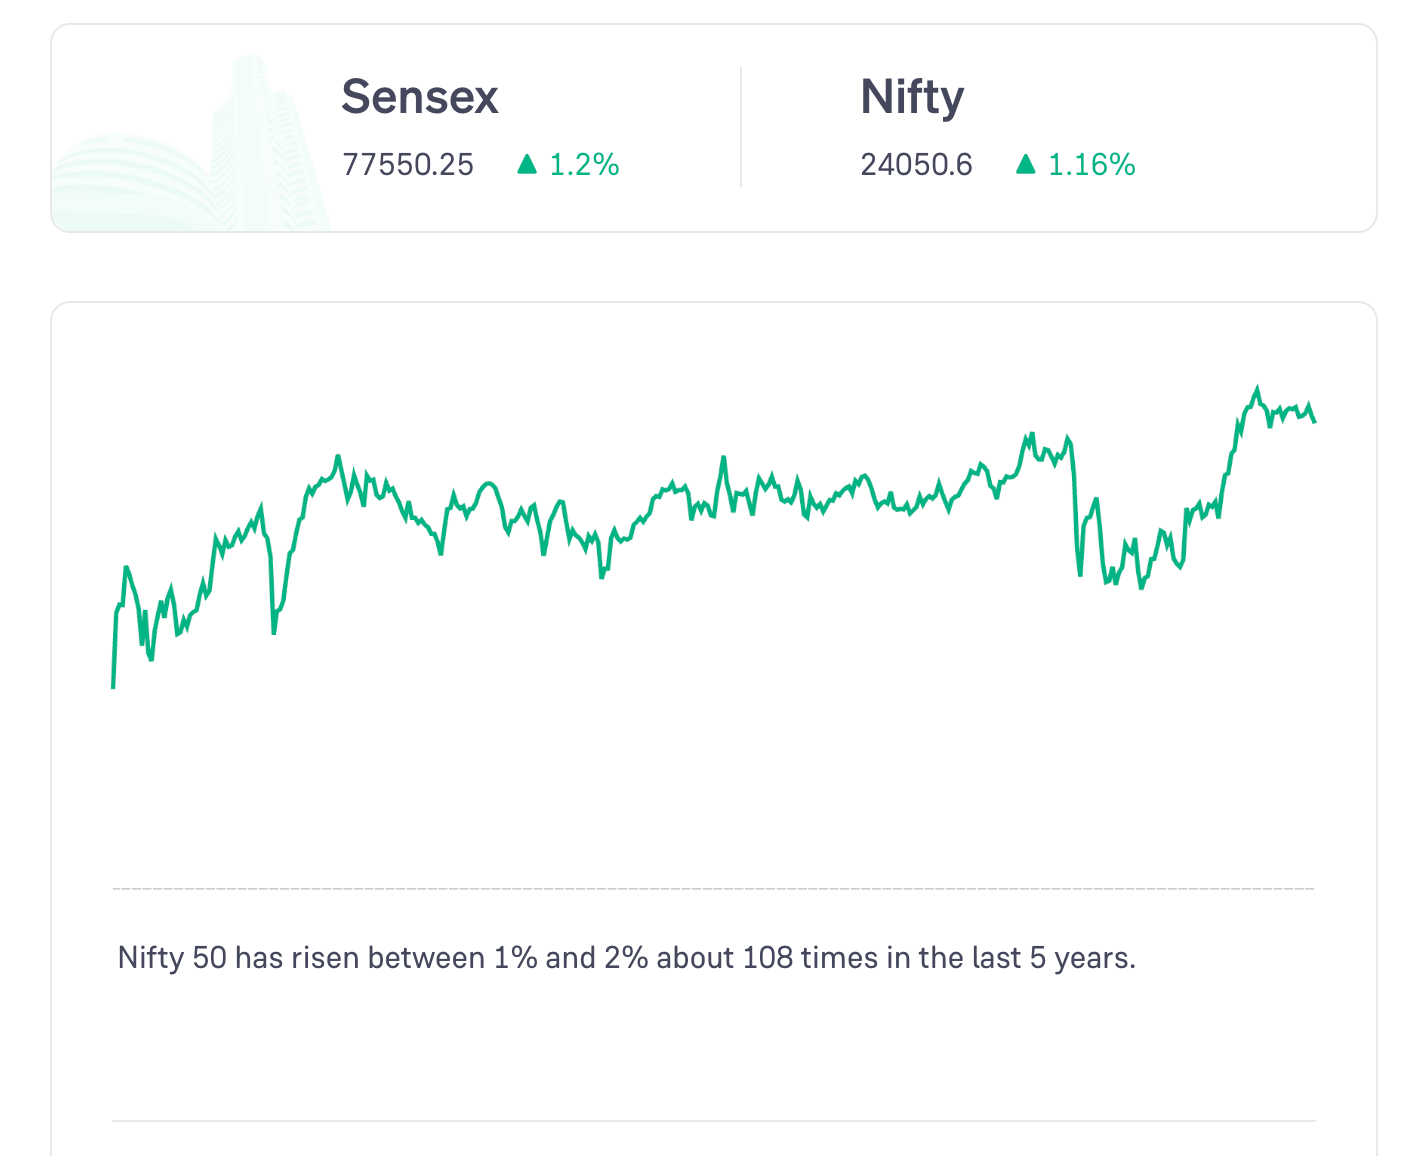Click the green up triangle beside Sensex 1.2%
Image resolution: width=1412 pixels, height=1156 pixels.
pos(527,164)
